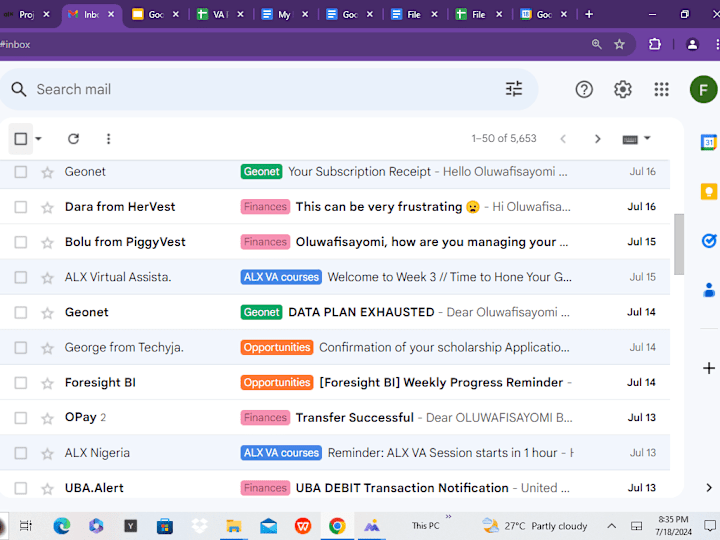The width and height of the screenshot is (720, 540).
Task: Tick the select-all emails checkbox
Action: (x=21, y=139)
